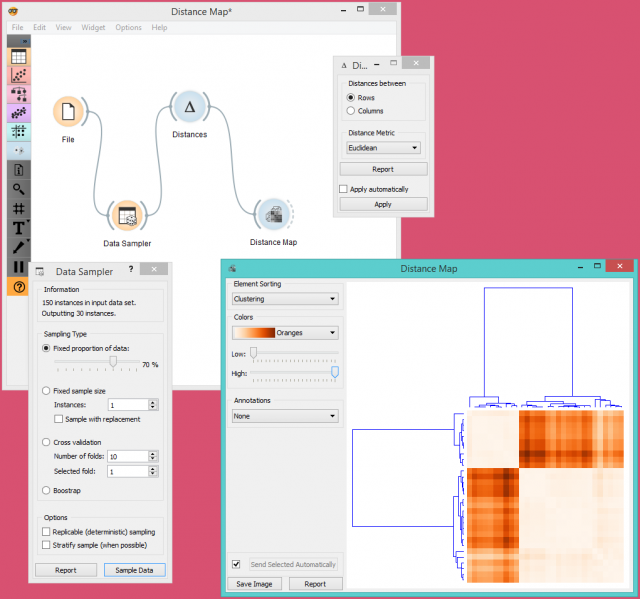The width and height of the screenshot is (640, 599).
Task: Select the Distance Map widget node
Action: point(272,214)
